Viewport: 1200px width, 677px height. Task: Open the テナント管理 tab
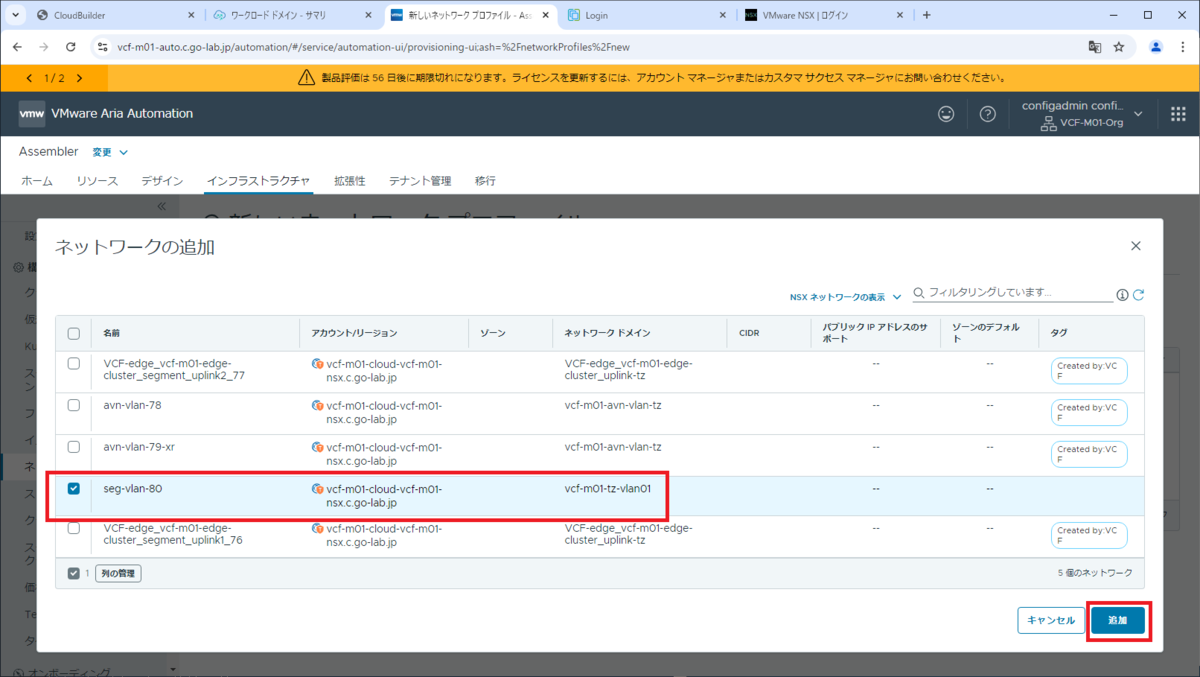pyautogui.click(x=420, y=181)
